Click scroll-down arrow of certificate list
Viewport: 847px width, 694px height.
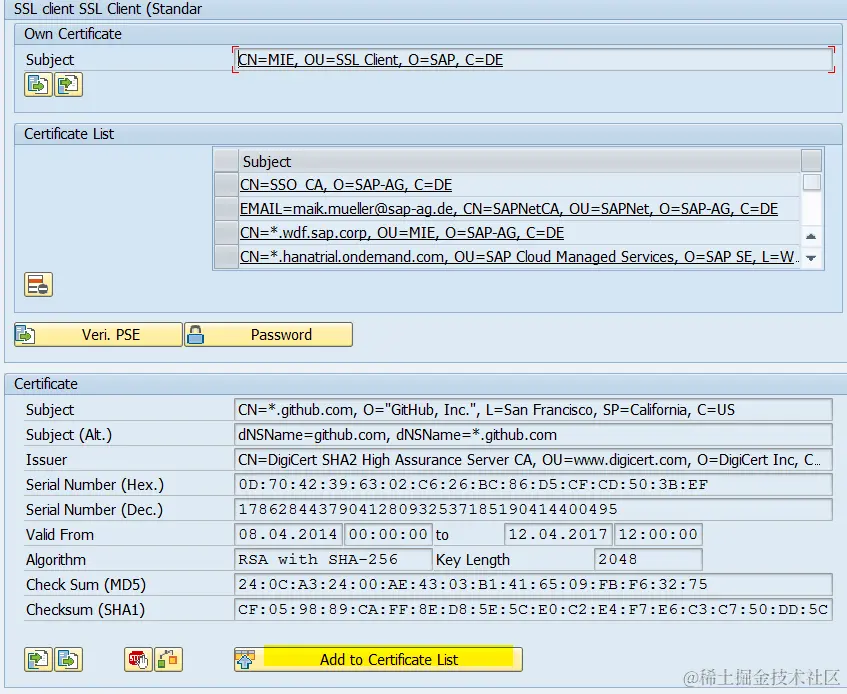811,258
